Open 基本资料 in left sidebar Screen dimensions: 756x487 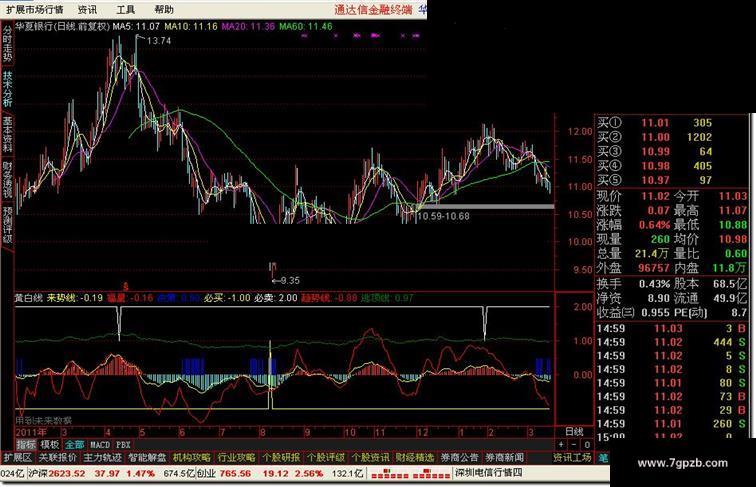tap(7, 134)
